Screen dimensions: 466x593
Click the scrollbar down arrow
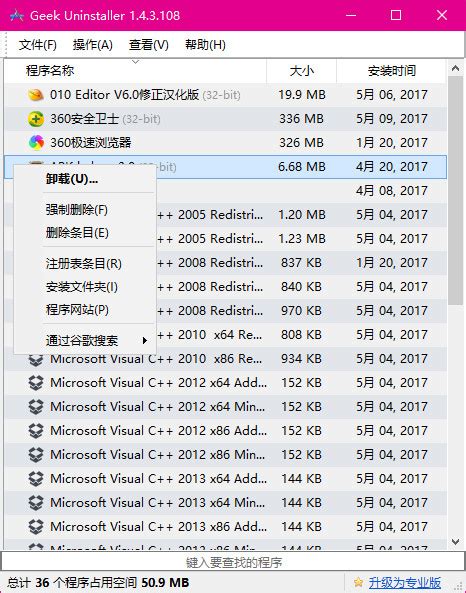pos(455,542)
